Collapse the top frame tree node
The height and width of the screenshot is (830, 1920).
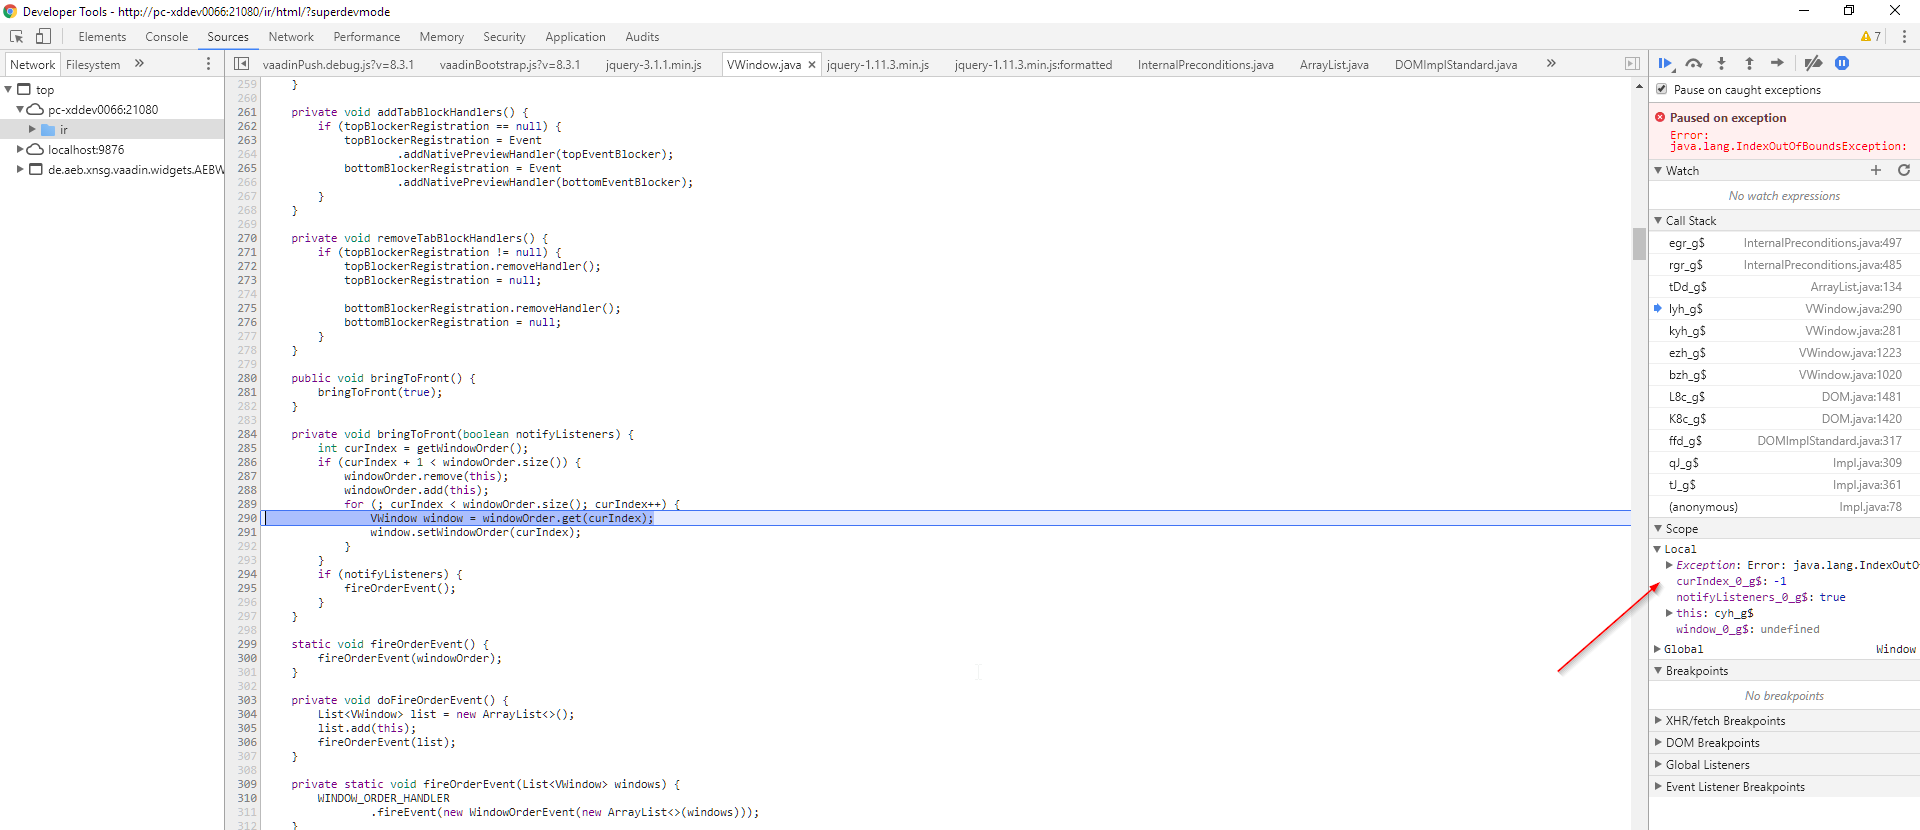(x=9, y=89)
